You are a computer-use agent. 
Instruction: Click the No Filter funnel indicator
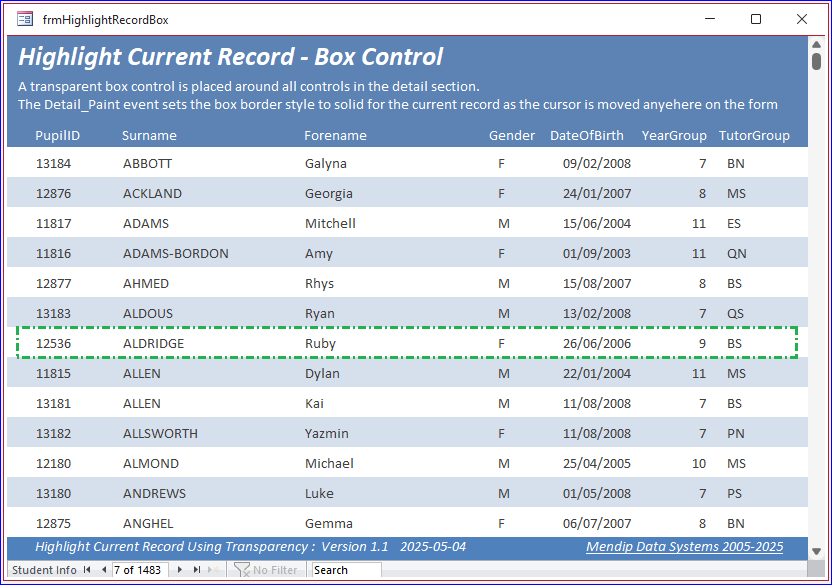pyautogui.click(x=265, y=570)
